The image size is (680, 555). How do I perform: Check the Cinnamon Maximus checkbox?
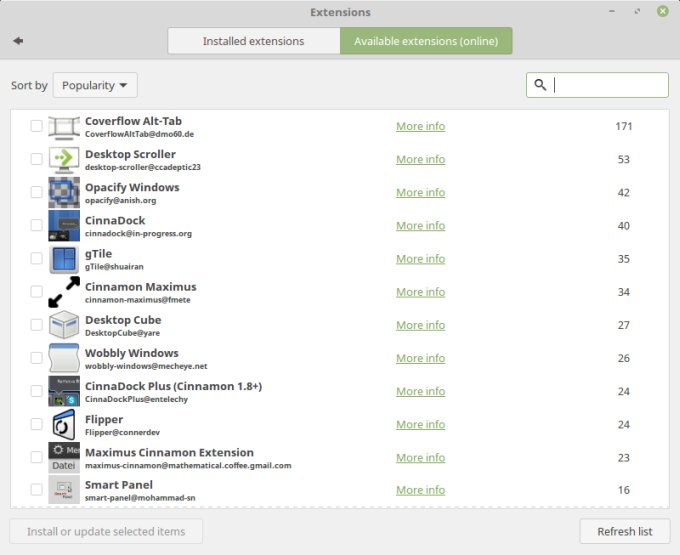point(36,292)
